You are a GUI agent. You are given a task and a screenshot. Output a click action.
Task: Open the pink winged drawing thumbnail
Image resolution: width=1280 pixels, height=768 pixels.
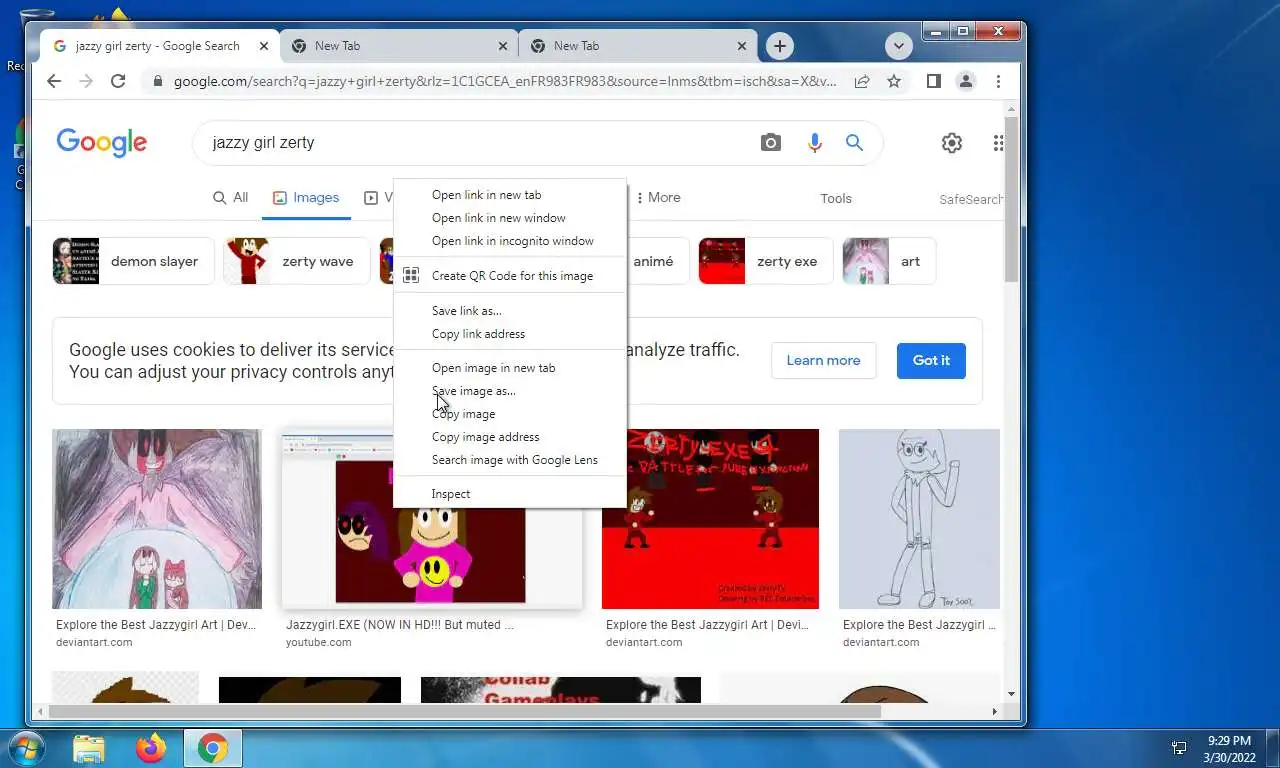tap(157, 519)
